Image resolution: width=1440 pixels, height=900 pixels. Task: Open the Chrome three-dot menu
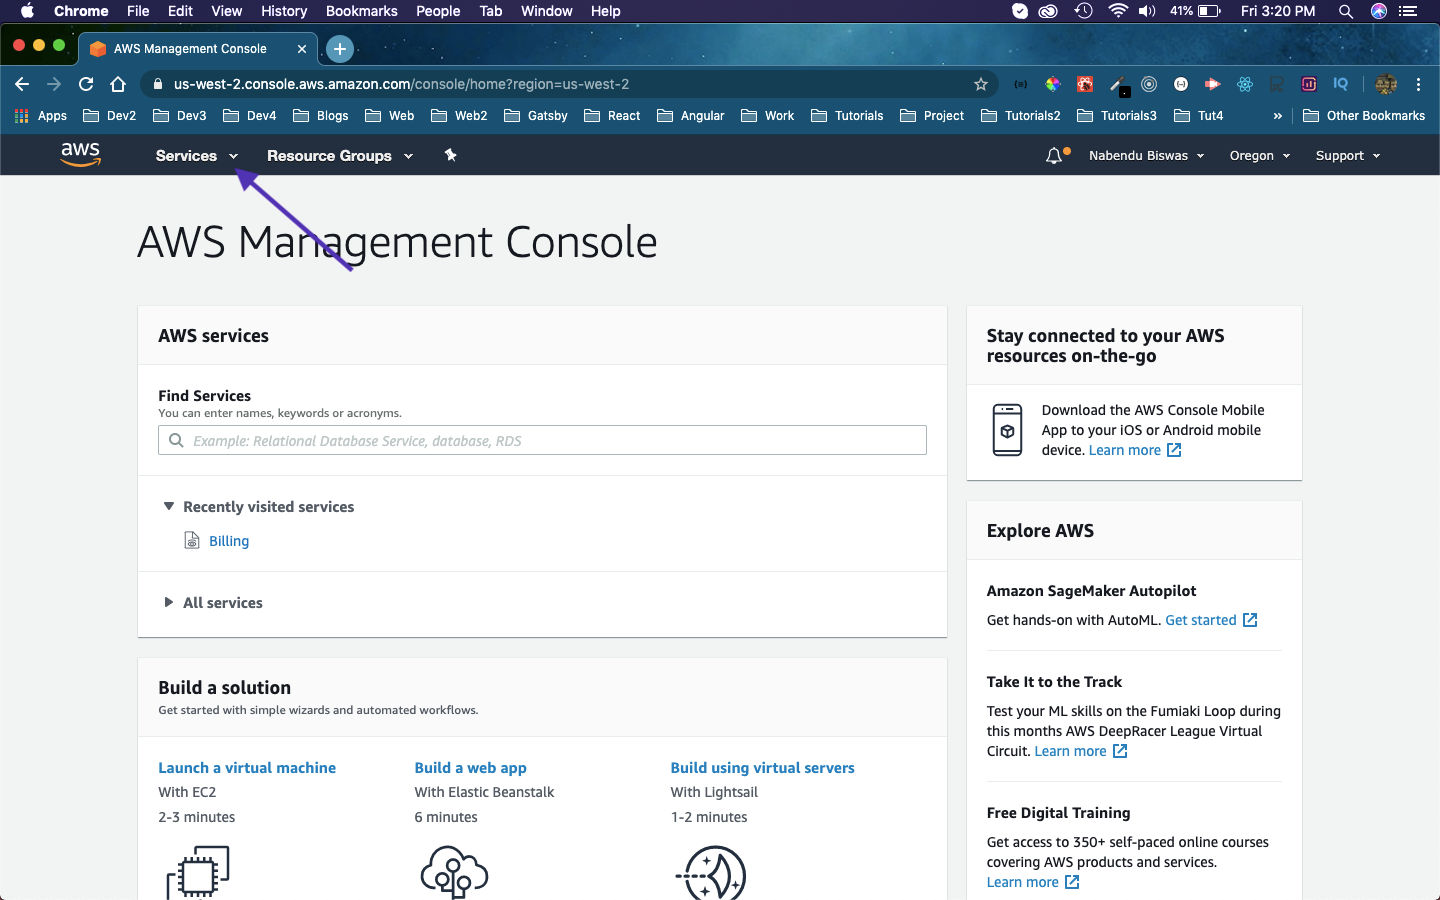coord(1418,84)
